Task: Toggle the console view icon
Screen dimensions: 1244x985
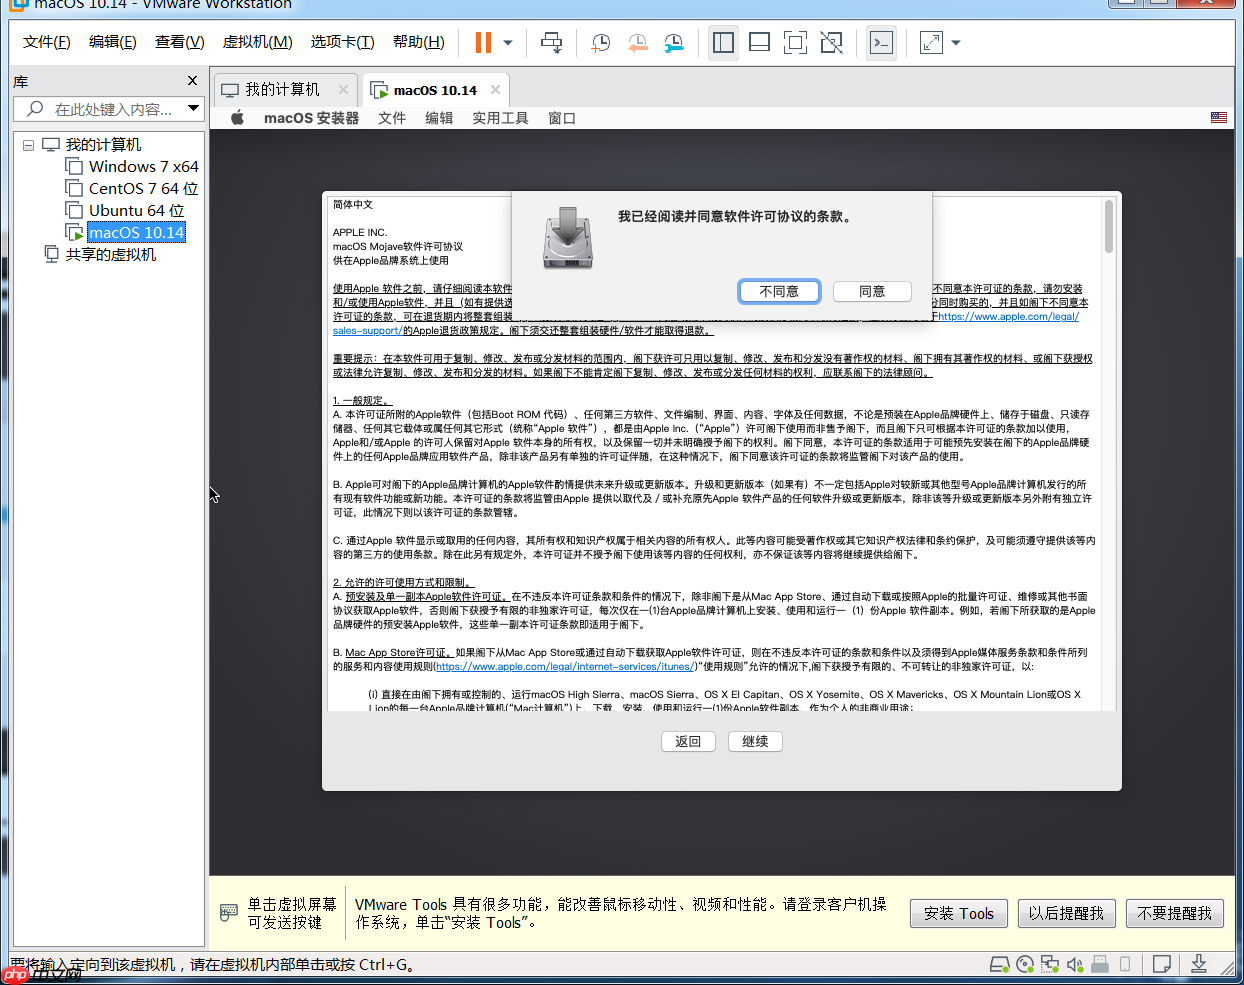Action: 881,42
